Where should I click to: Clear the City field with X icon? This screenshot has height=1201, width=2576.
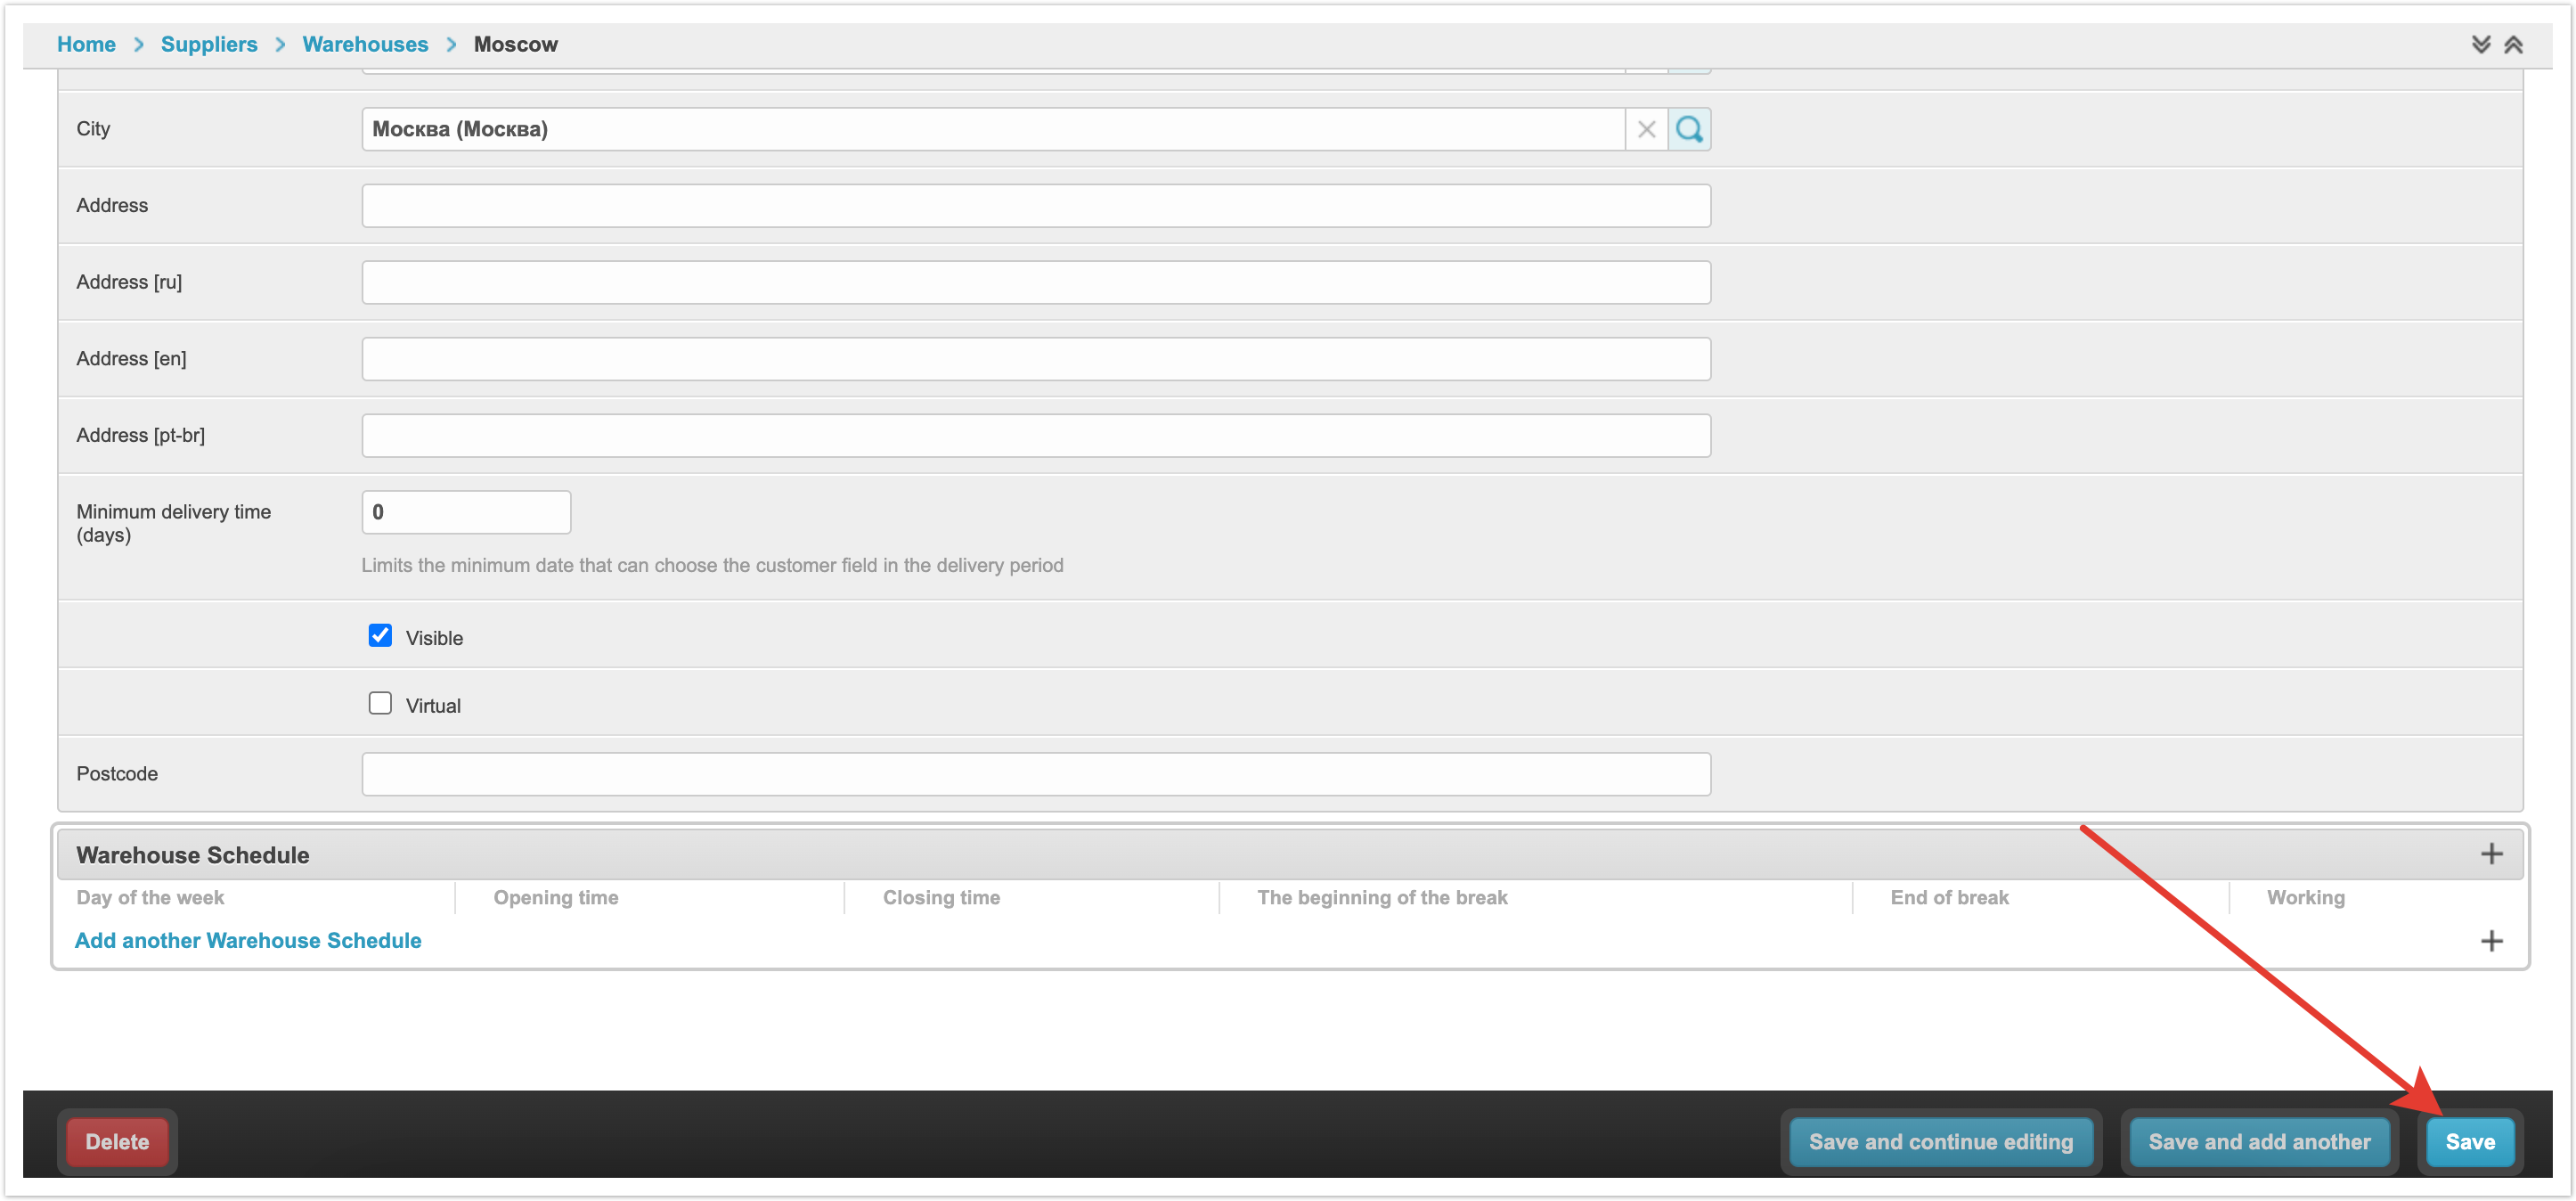click(1646, 129)
